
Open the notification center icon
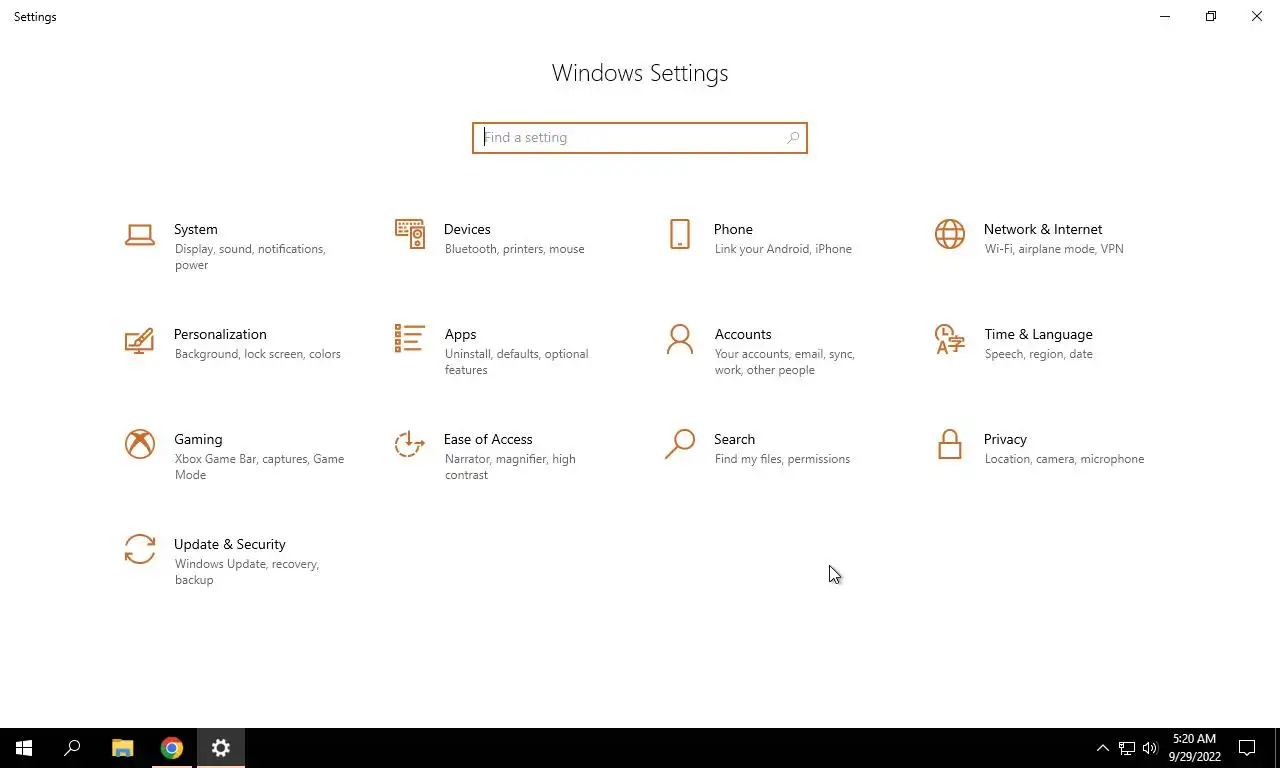click(x=1248, y=748)
